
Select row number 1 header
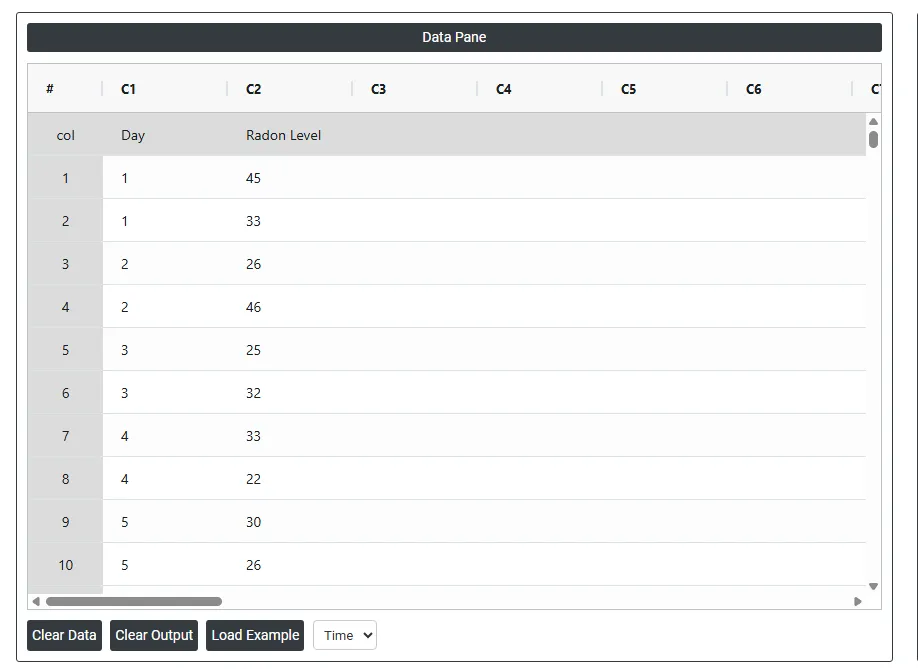(65, 178)
